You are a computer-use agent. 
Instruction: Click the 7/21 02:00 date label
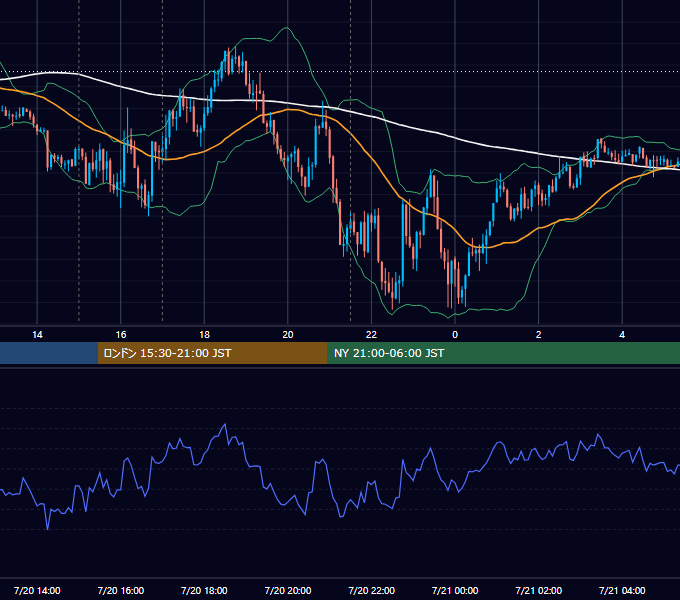point(539,590)
